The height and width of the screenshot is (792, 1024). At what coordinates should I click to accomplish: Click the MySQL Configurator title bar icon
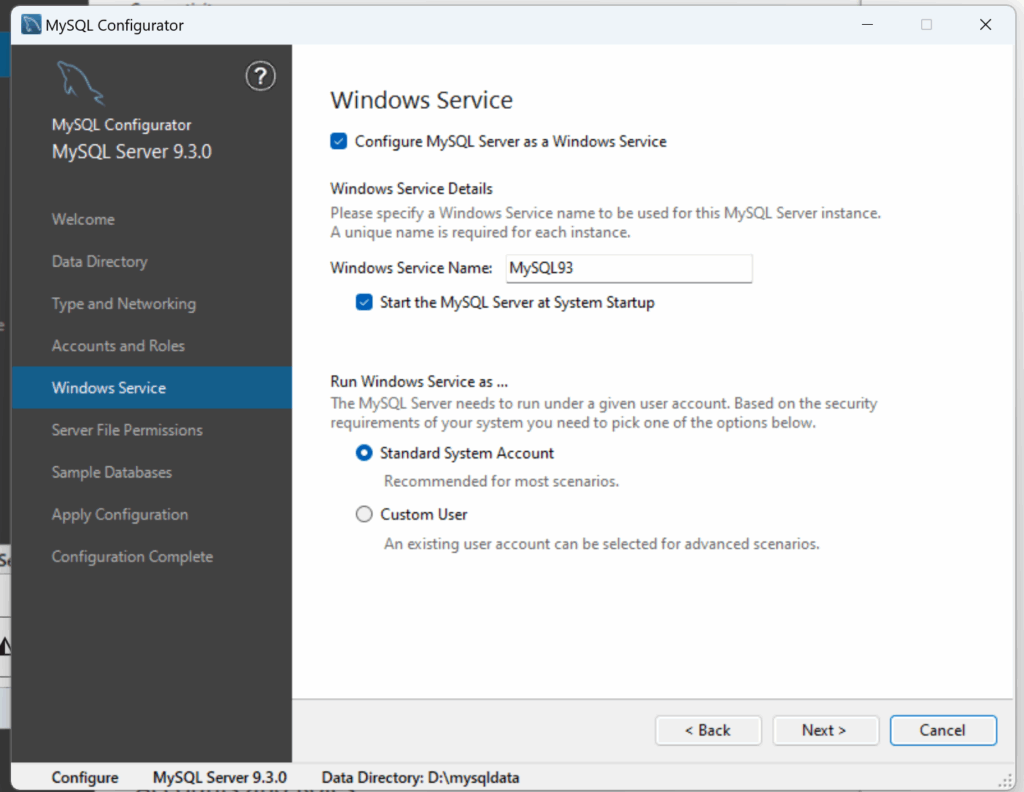coord(31,25)
